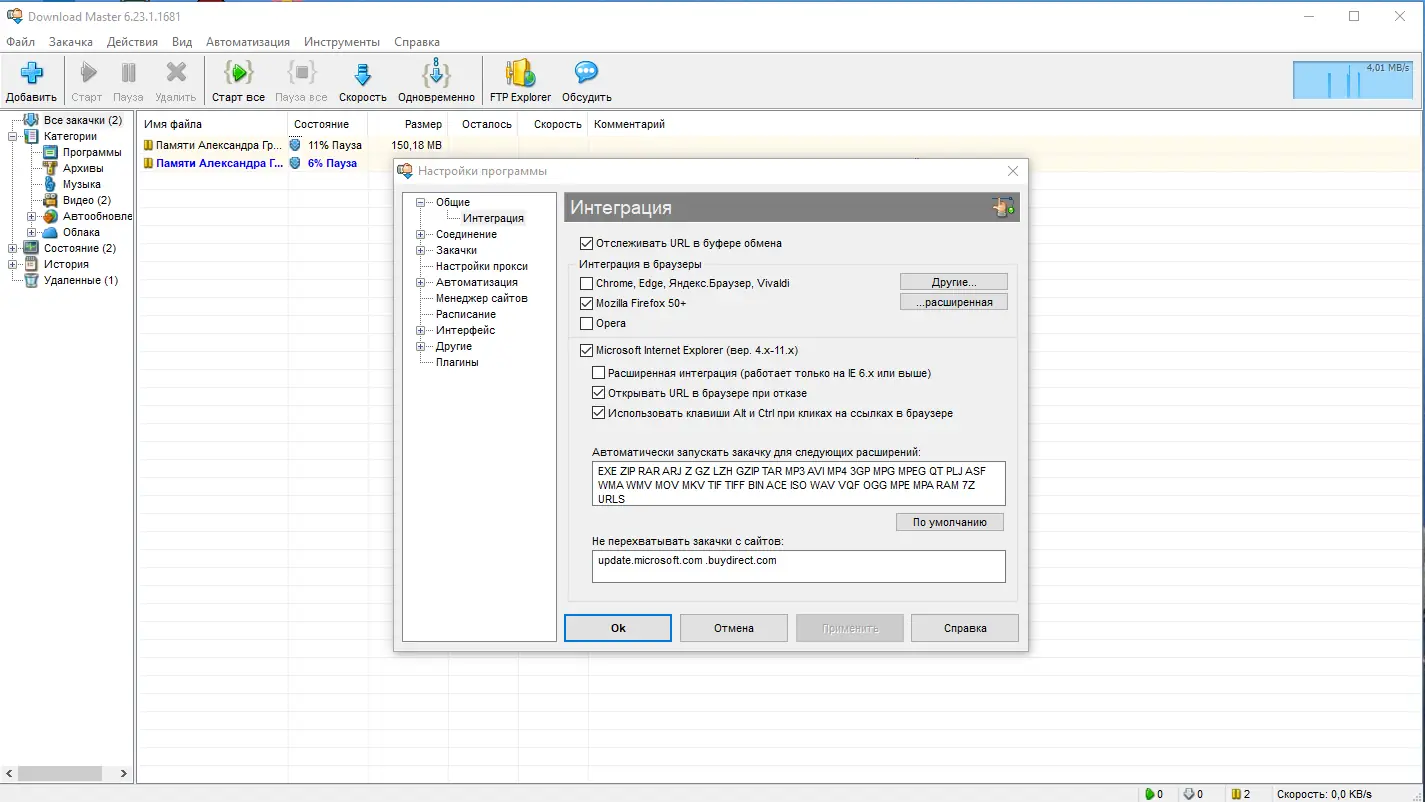Open the Удаленные (1) trash icon
1425x802 pixels.
click(x=31, y=280)
